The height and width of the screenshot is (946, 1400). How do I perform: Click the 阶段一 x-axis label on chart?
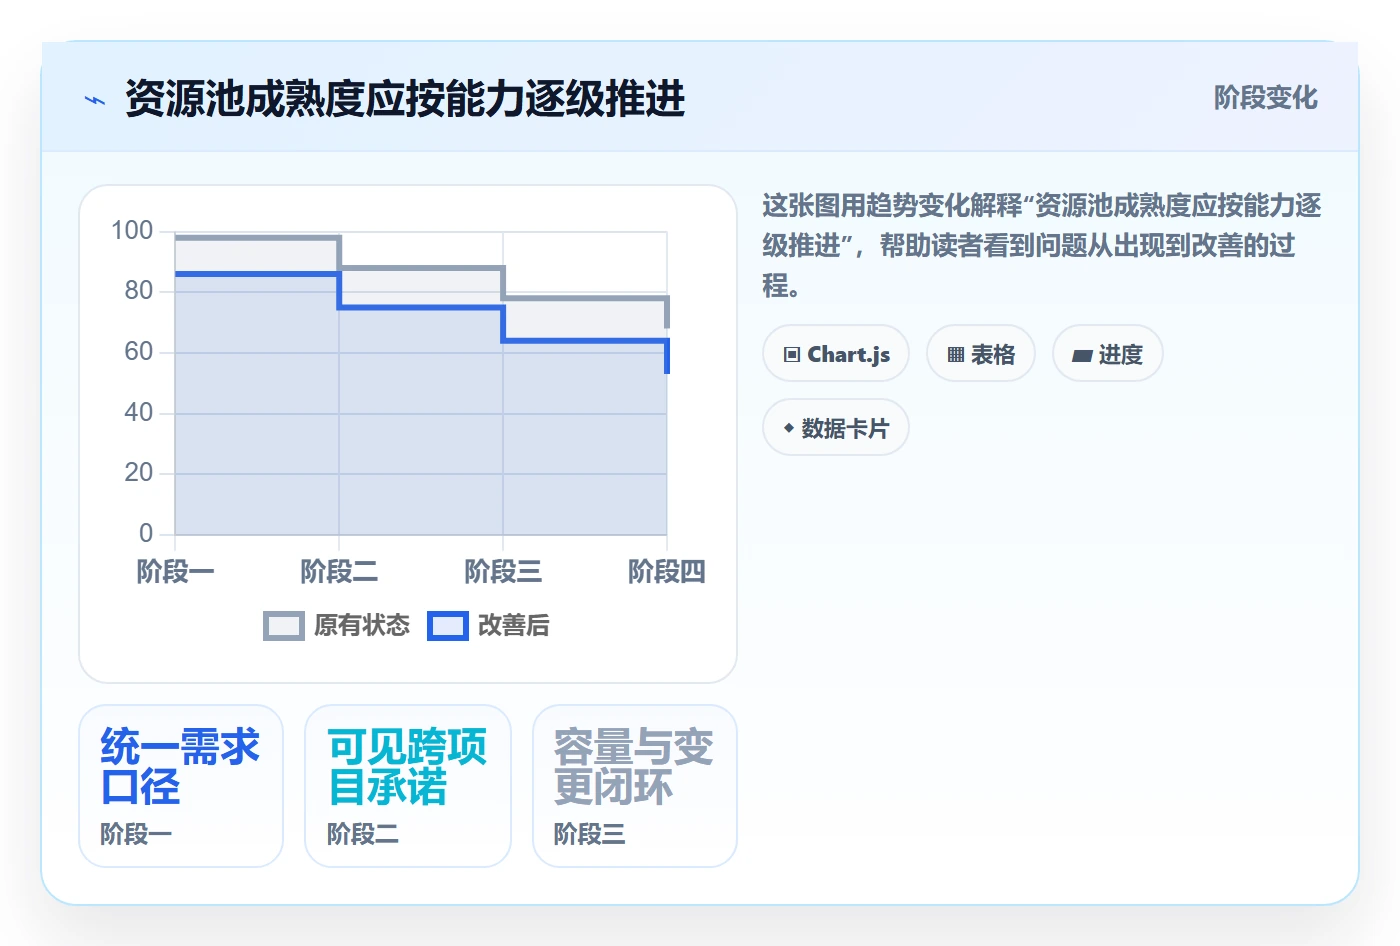[x=175, y=571]
